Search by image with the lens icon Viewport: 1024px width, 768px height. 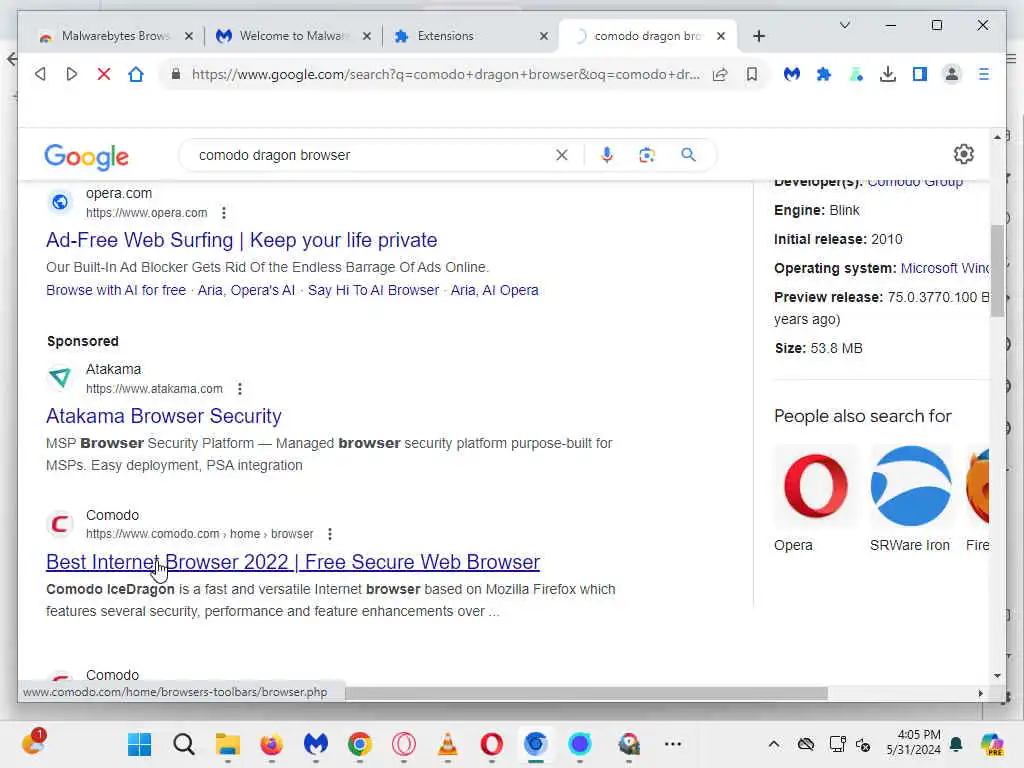[647, 155]
